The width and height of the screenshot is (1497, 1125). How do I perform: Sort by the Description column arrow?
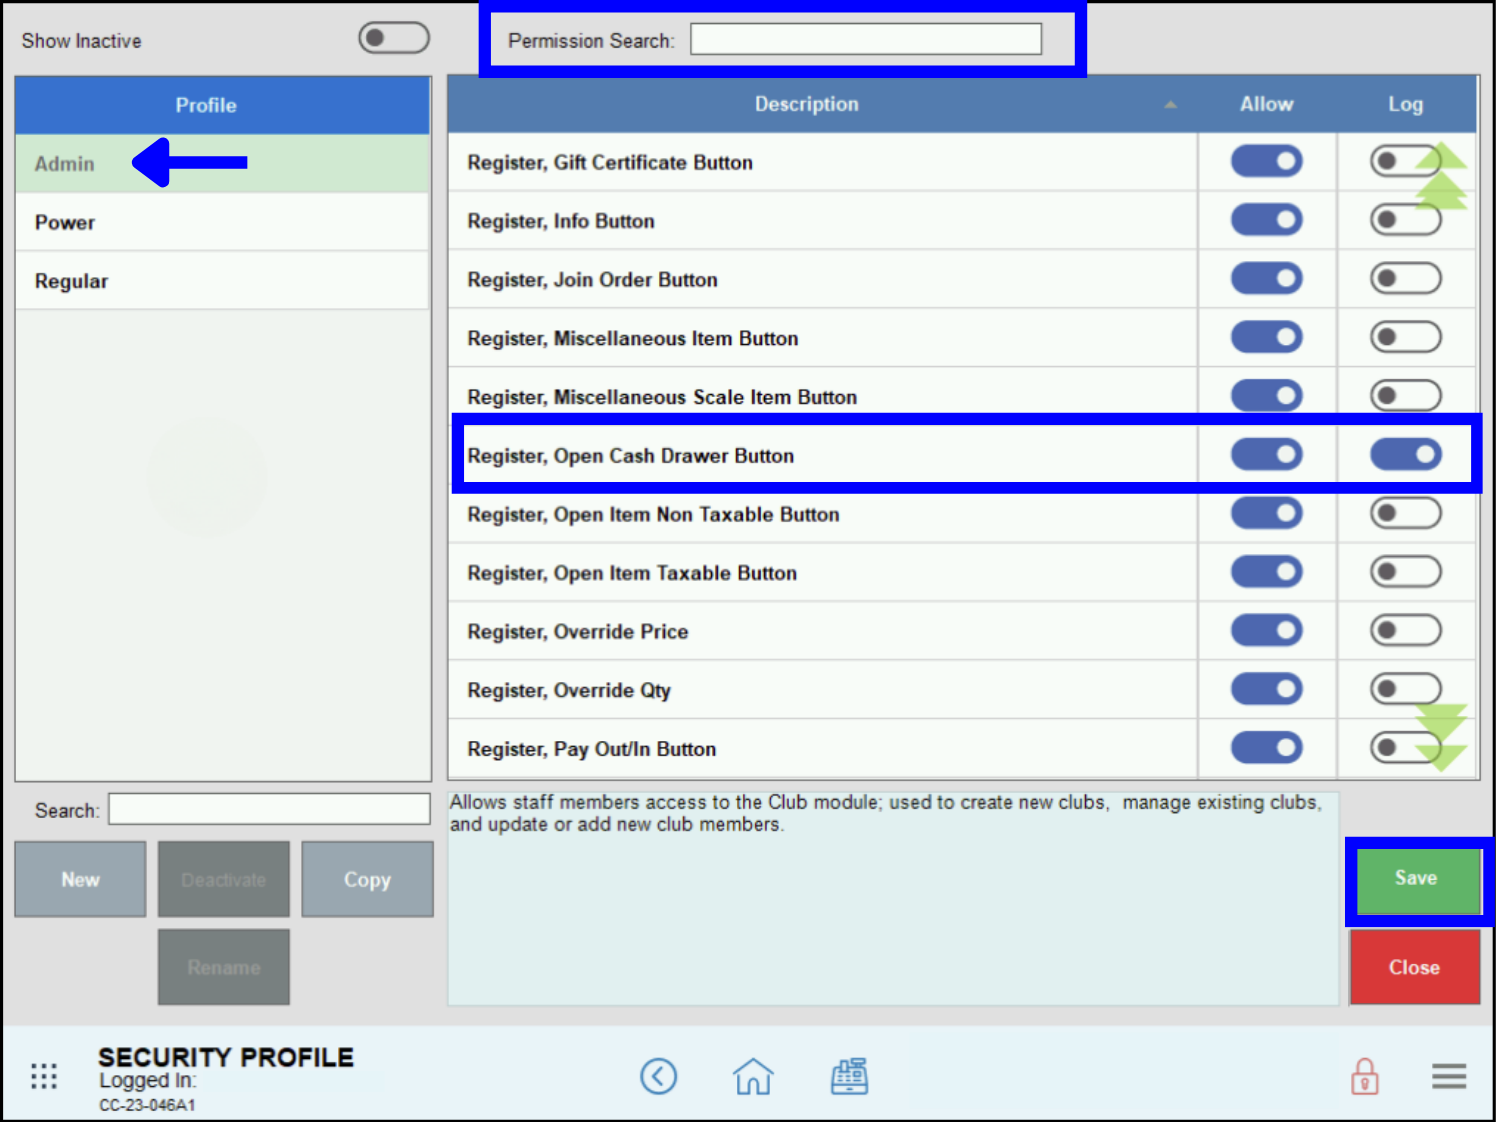click(1170, 104)
